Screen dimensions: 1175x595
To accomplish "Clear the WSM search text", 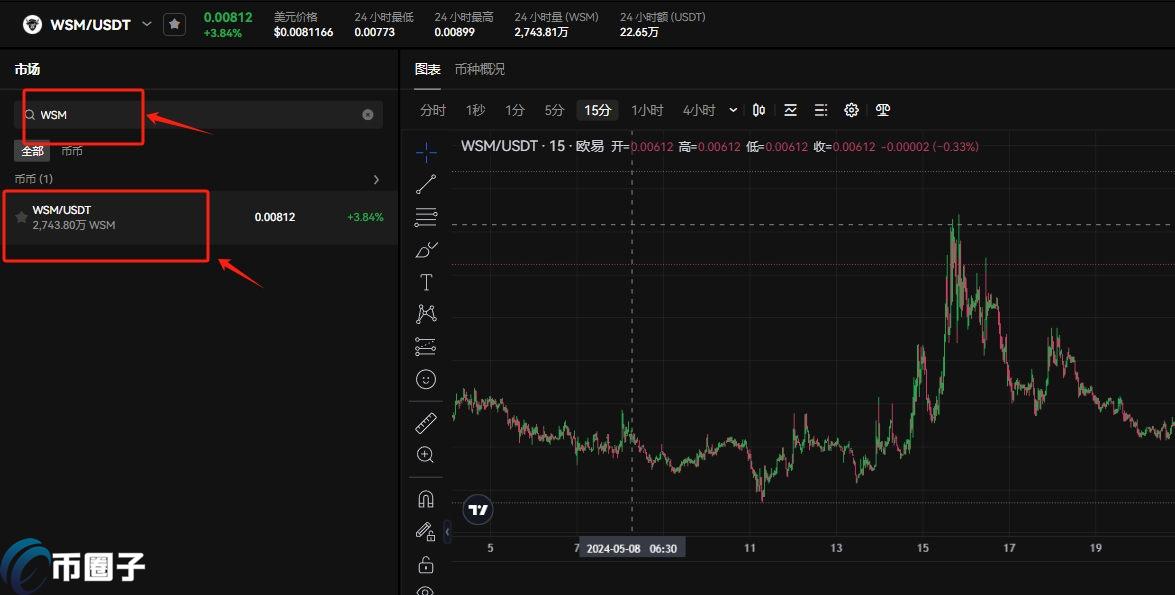I will tap(367, 115).
